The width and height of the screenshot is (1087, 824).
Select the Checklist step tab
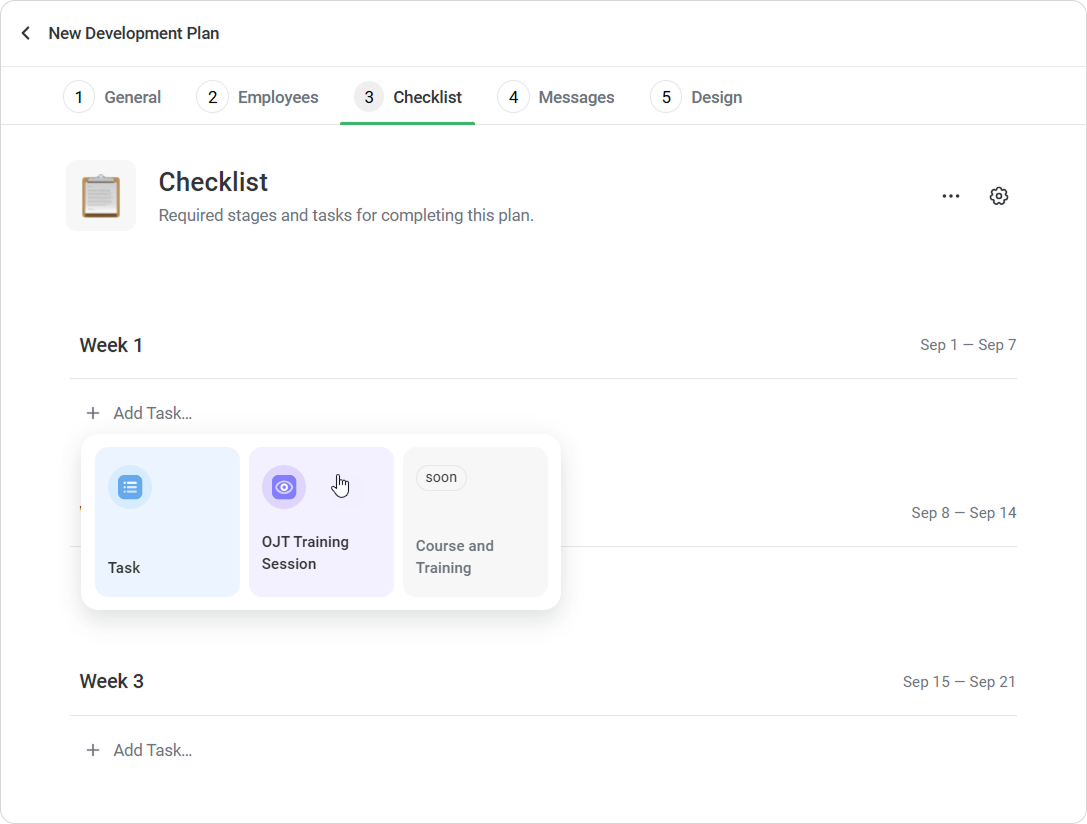point(408,97)
